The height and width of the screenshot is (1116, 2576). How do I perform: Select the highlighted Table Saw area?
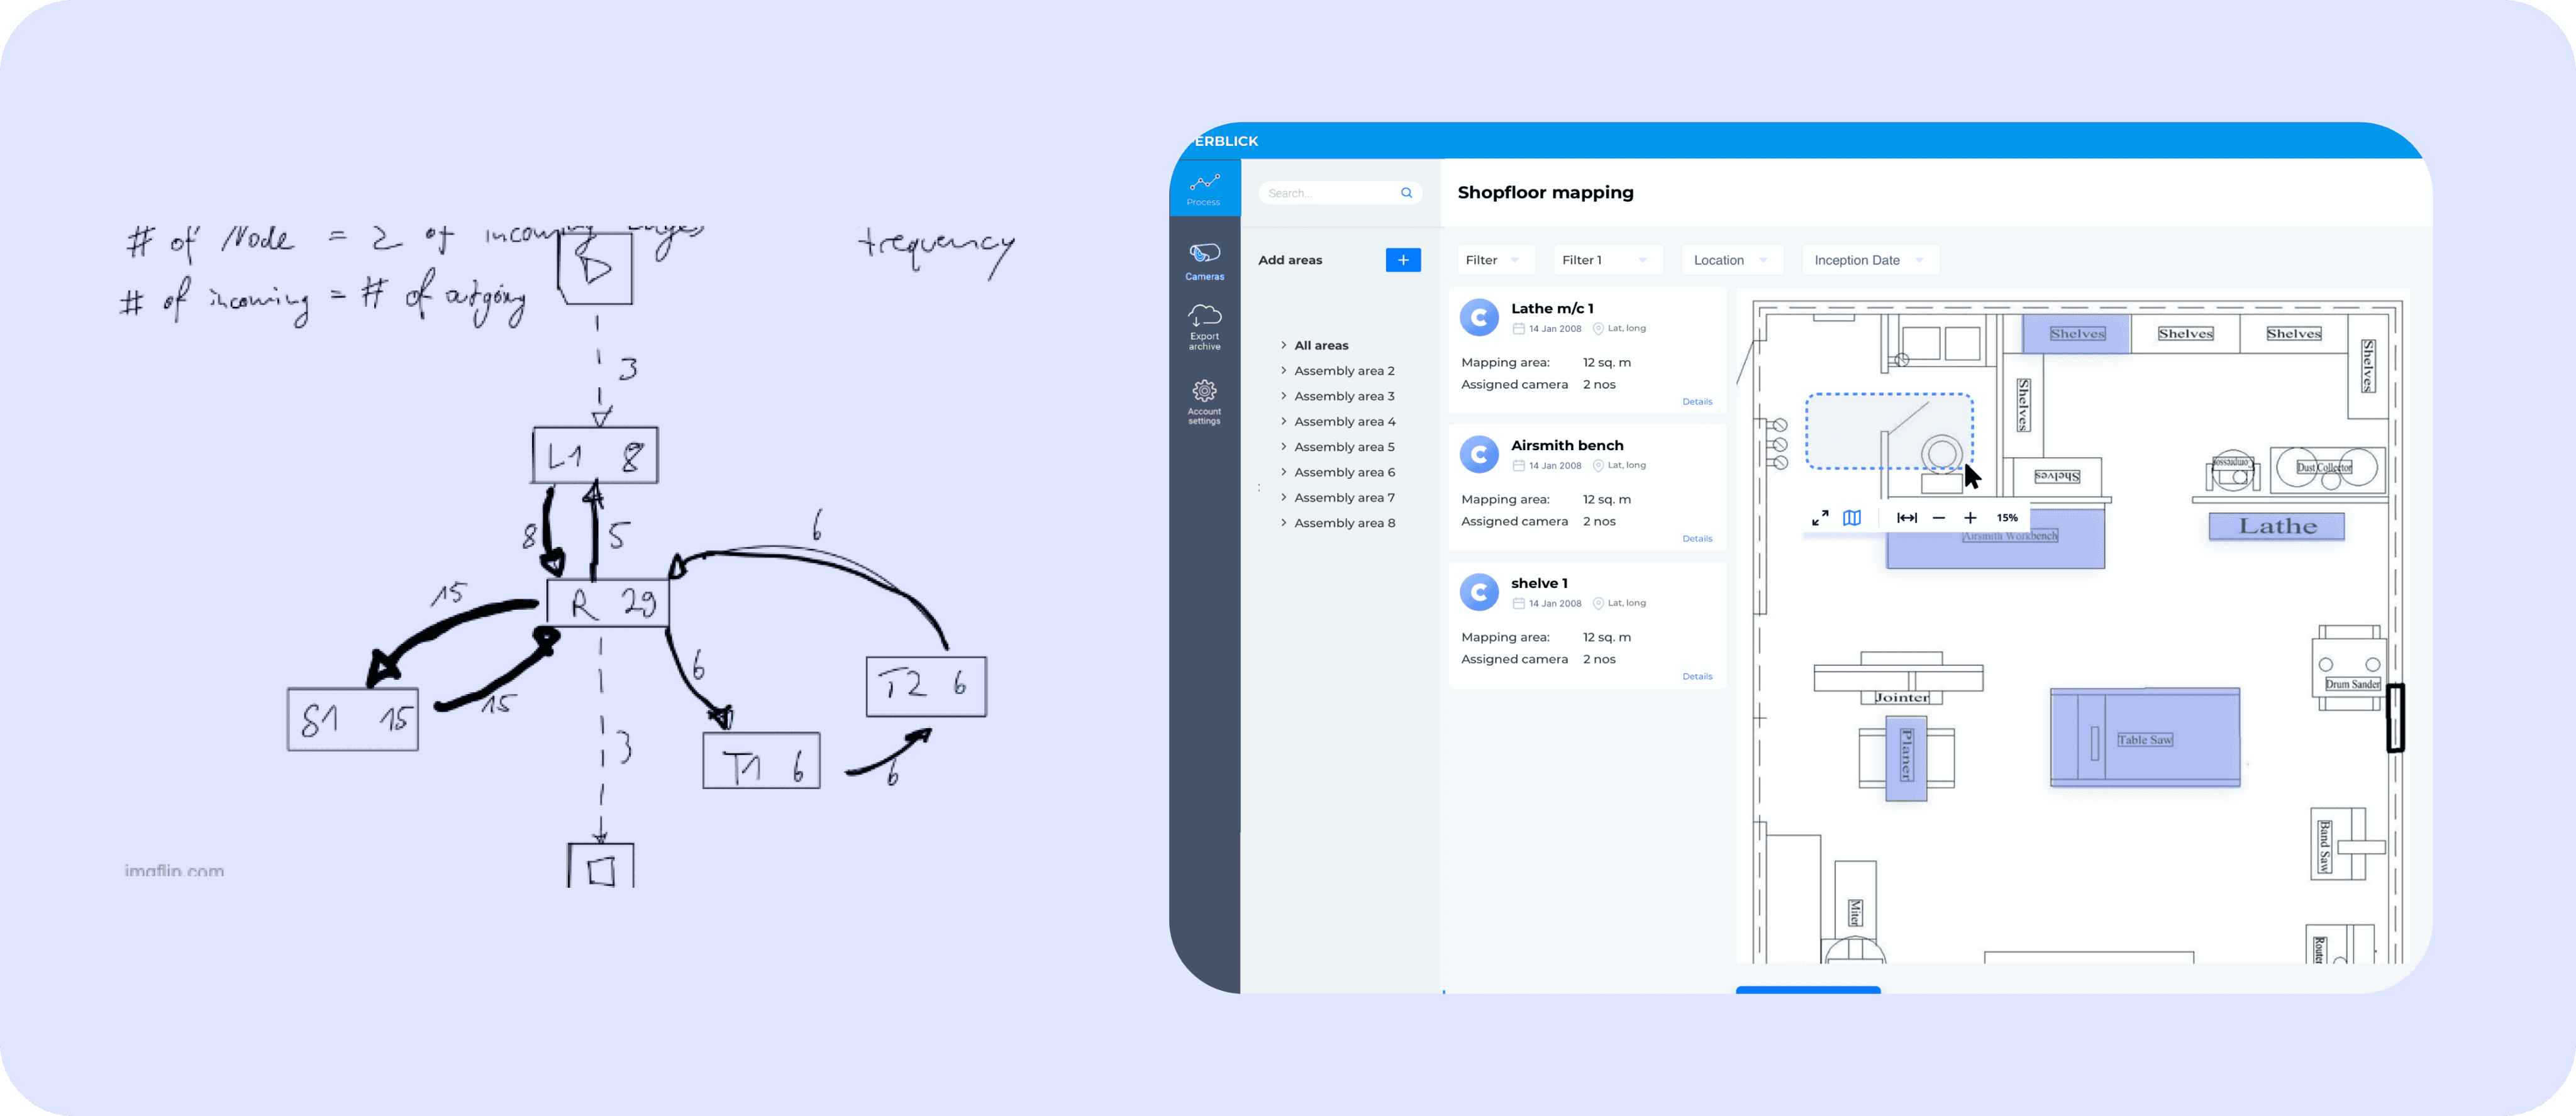coord(2144,738)
